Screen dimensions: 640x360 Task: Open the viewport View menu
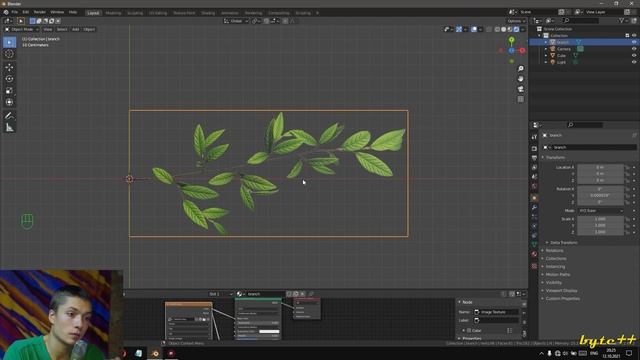(48, 29)
